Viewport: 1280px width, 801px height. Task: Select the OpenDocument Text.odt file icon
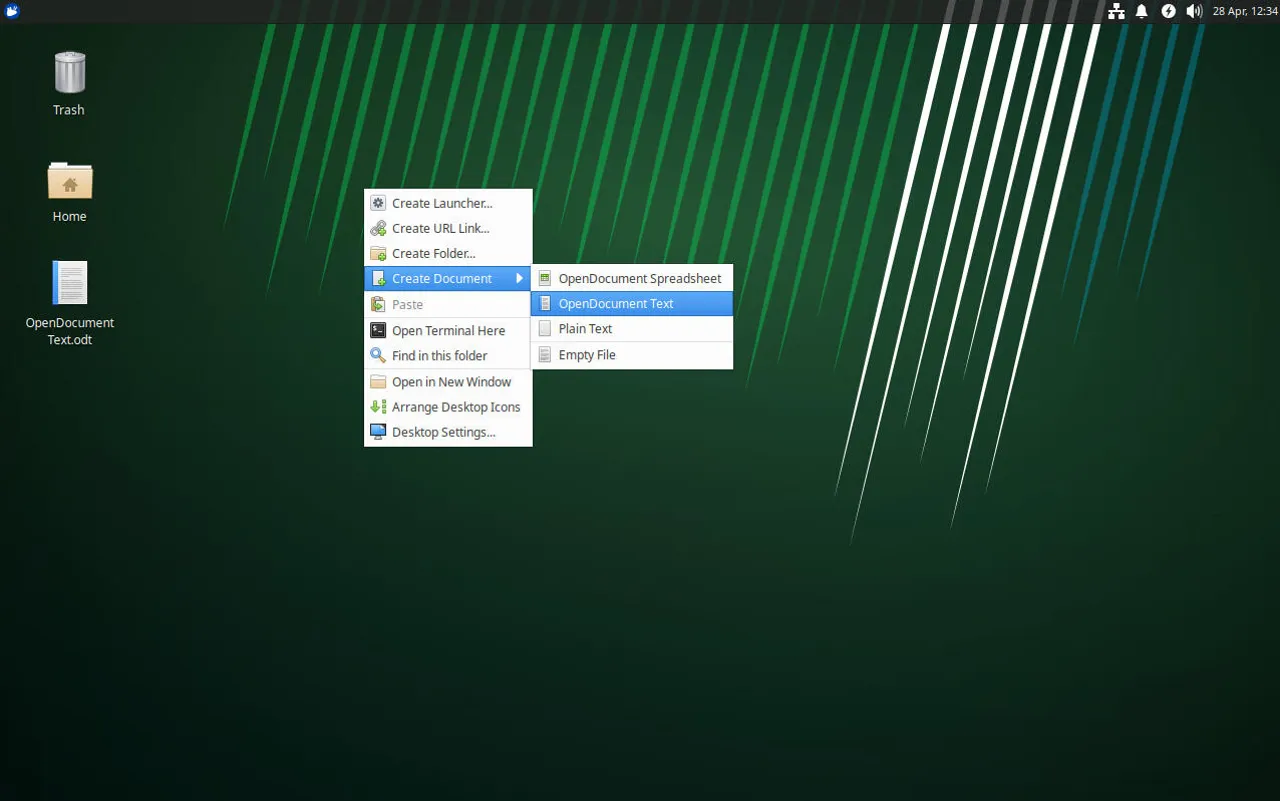pyautogui.click(x=70, y=283)
